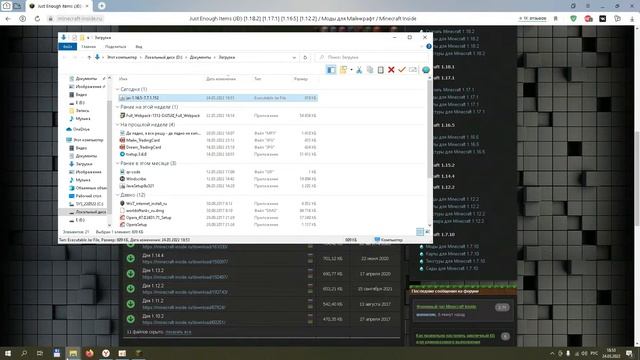
Task: Click the green download icon for 1.10.2
Action: pyautogui.click(x=131, y=319)
